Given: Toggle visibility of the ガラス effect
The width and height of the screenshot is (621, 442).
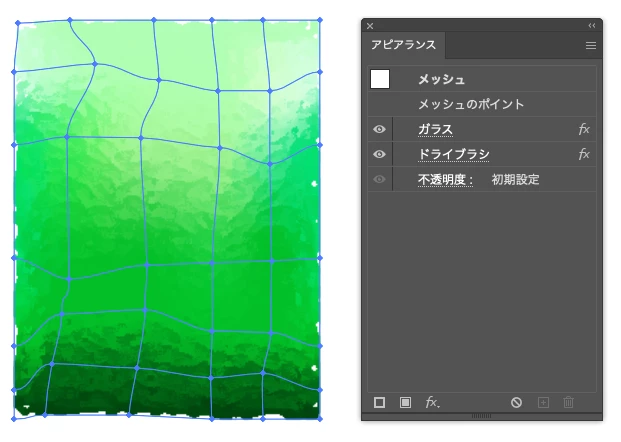Looking at the screenshot, I should (x=379, y=129).
